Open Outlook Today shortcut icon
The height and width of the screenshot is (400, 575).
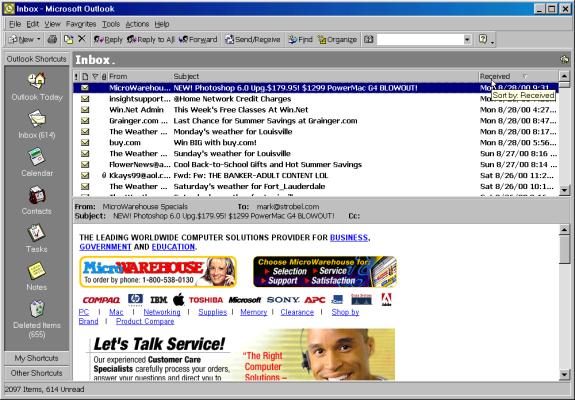coord(37,81)
